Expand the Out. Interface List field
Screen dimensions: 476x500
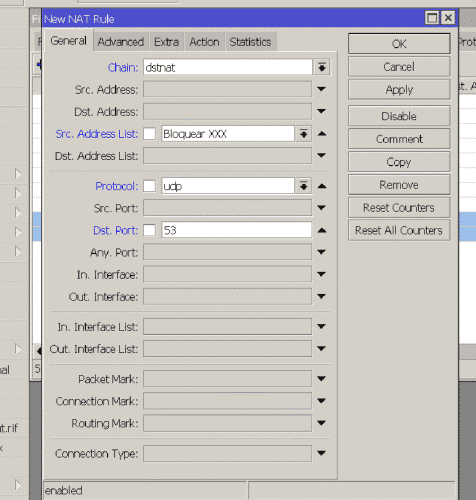321,348
